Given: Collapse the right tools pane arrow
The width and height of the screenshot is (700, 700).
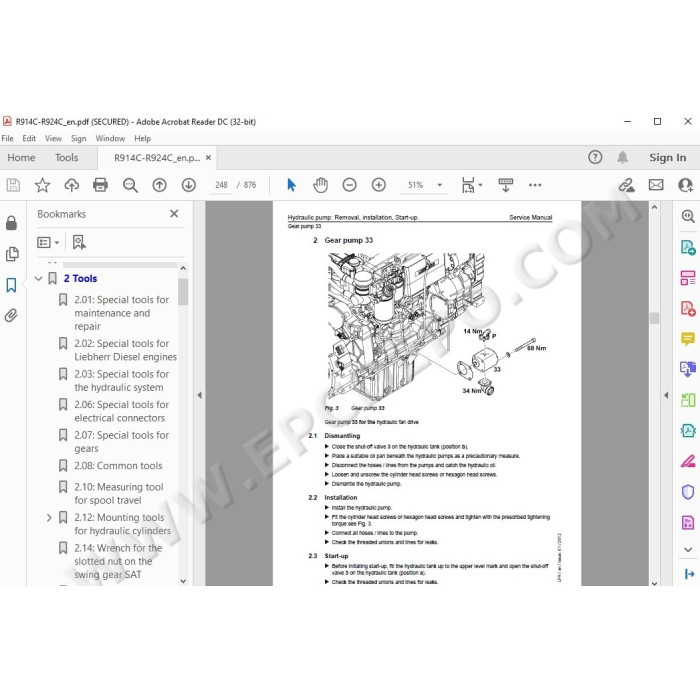Looking at the screenshot, I should [x=666, y=395].
